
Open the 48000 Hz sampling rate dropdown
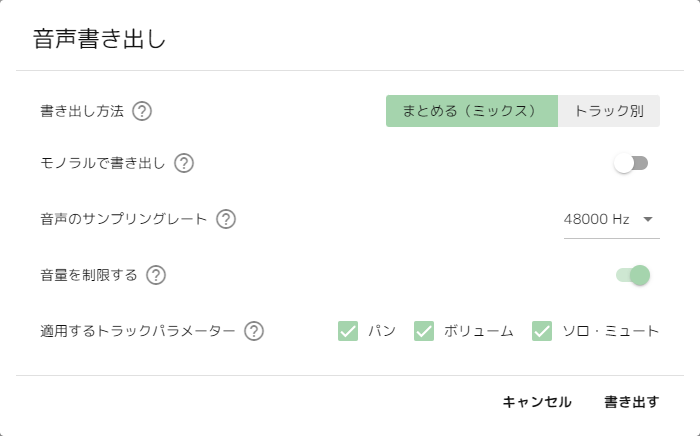coord(612,220)
